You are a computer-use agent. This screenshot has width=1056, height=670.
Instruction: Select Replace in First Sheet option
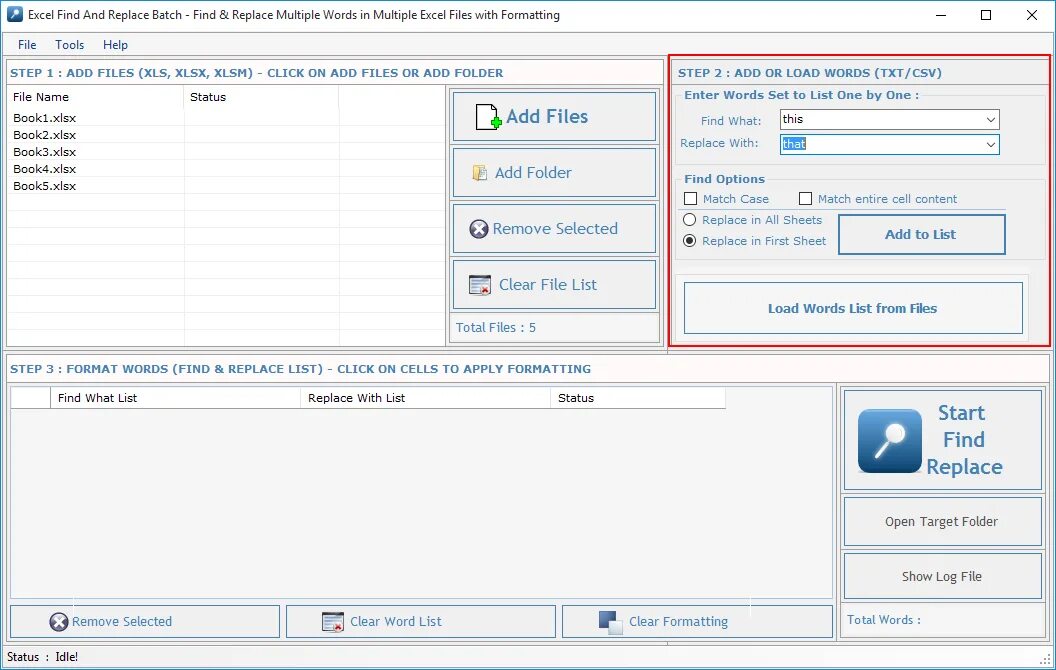pos(690,240)
